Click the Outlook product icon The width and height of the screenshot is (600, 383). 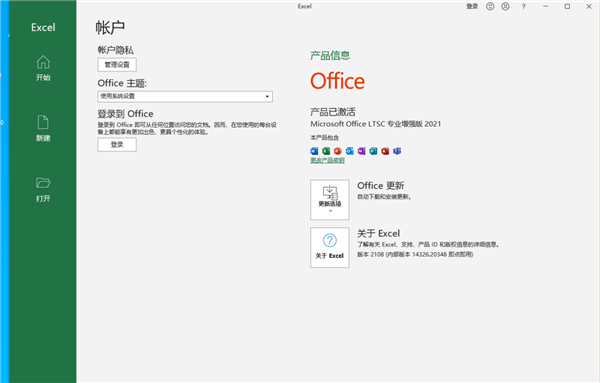coord(350,151)
